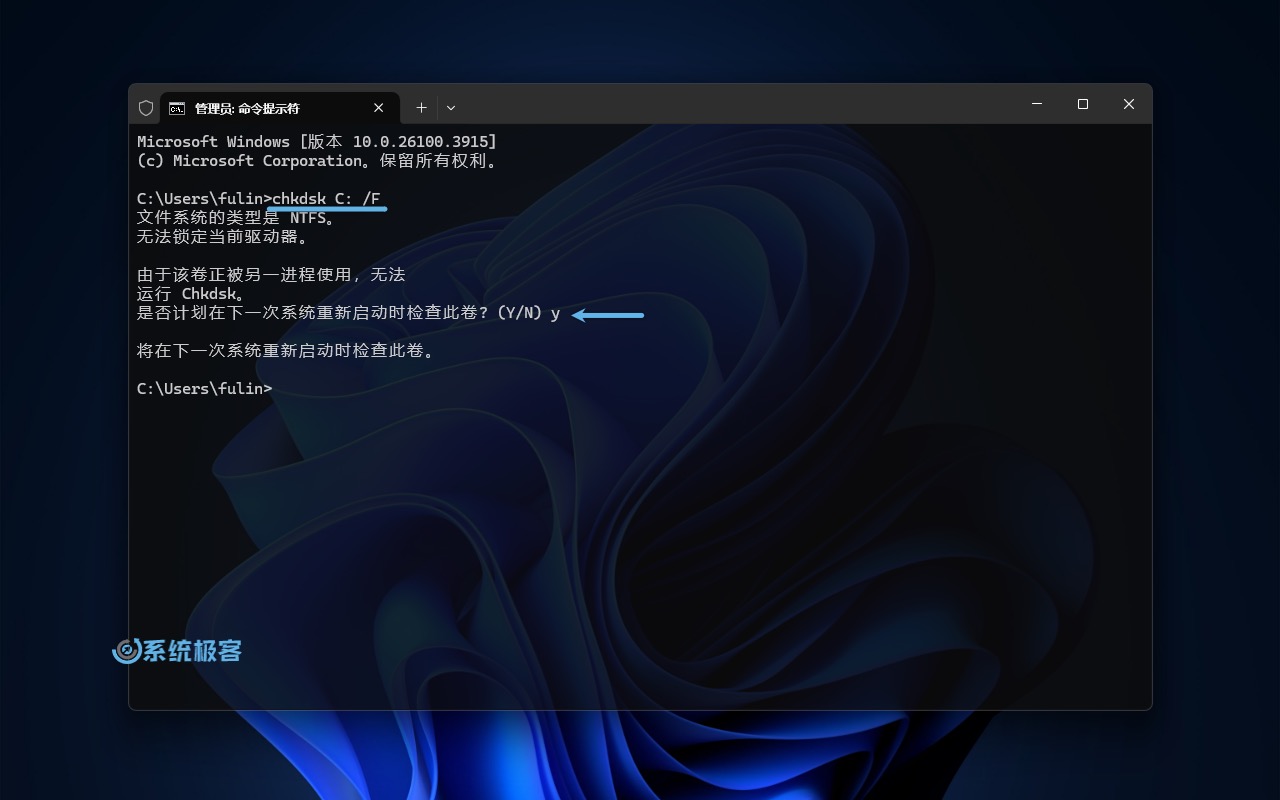This screenshot has height=800, width=1280.
Task: Click the line '由于该卷正被另一进程使用，无法'
Action: [x=271, y=275]
